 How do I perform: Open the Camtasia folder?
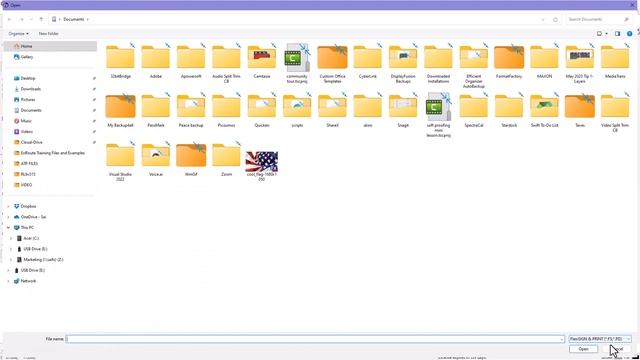[262, 61]
